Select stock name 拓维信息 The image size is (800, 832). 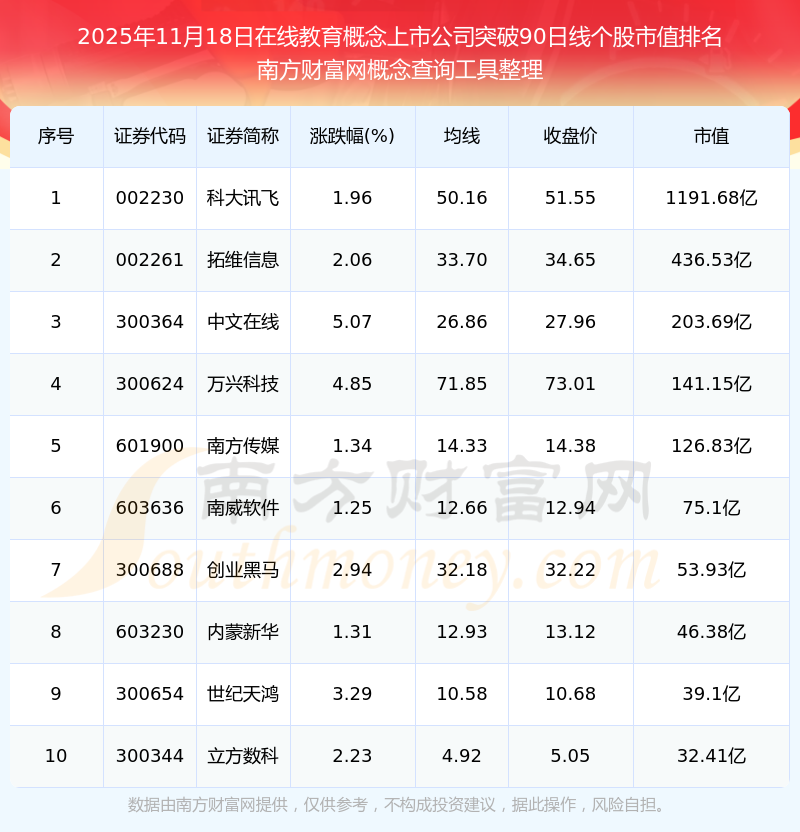click(243, 260)
